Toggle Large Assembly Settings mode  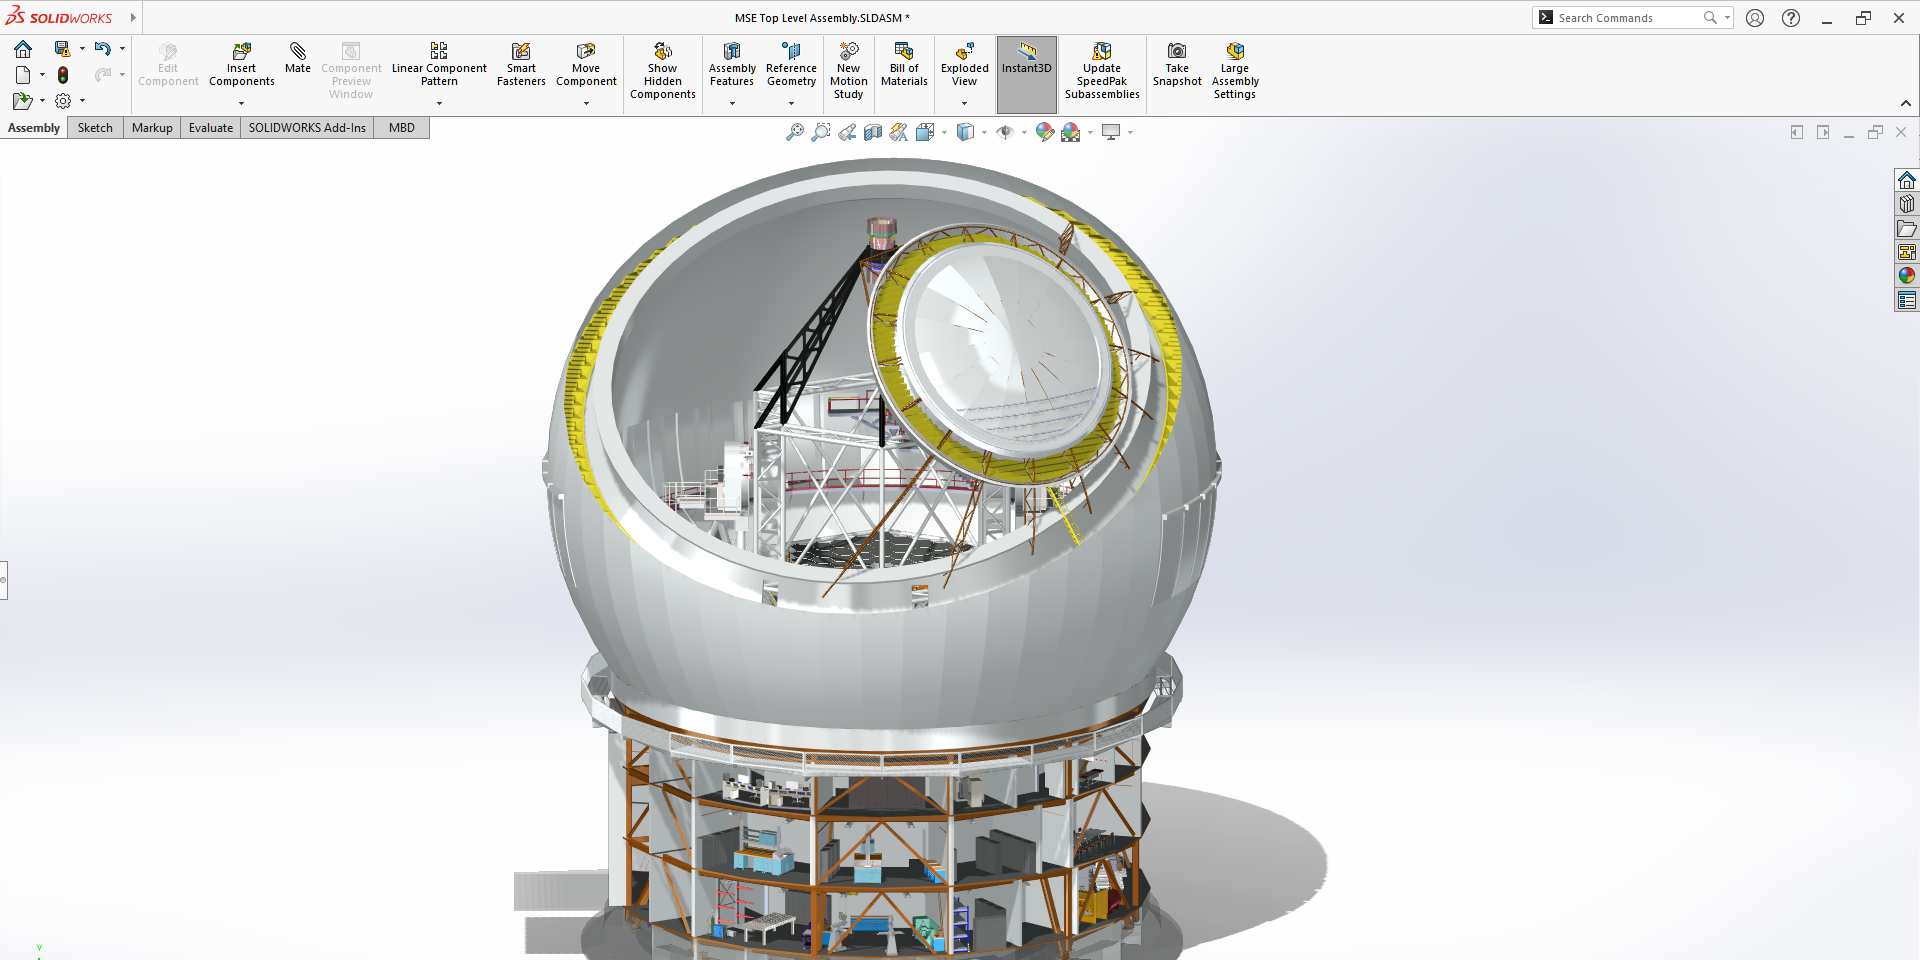pyautogui.click(x=1235, y=52)
